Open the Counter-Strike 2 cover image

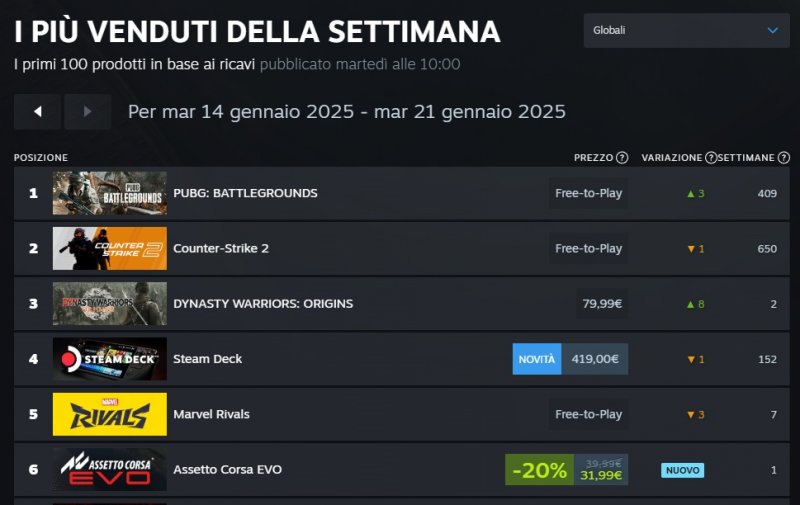point(110,248)
